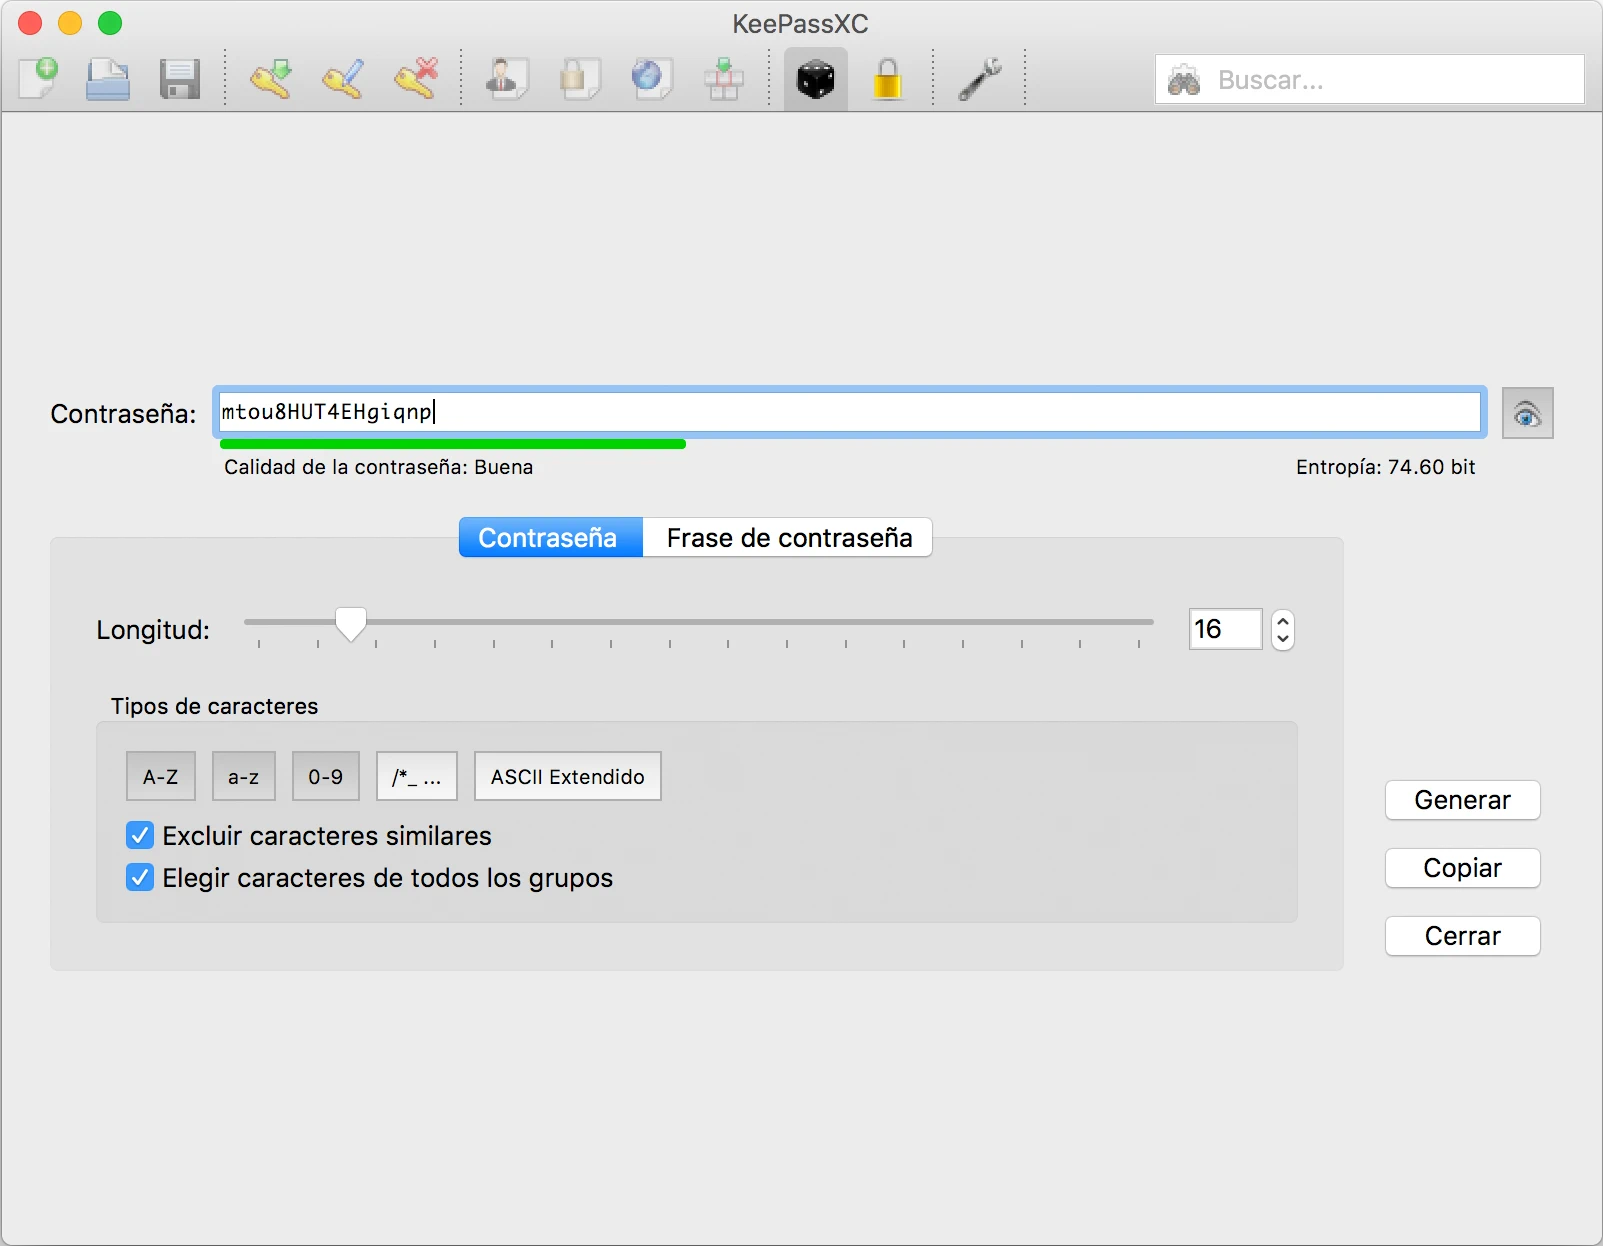
Task: Uncheck Excluir caracteres similares
Action: click(140, 835)
